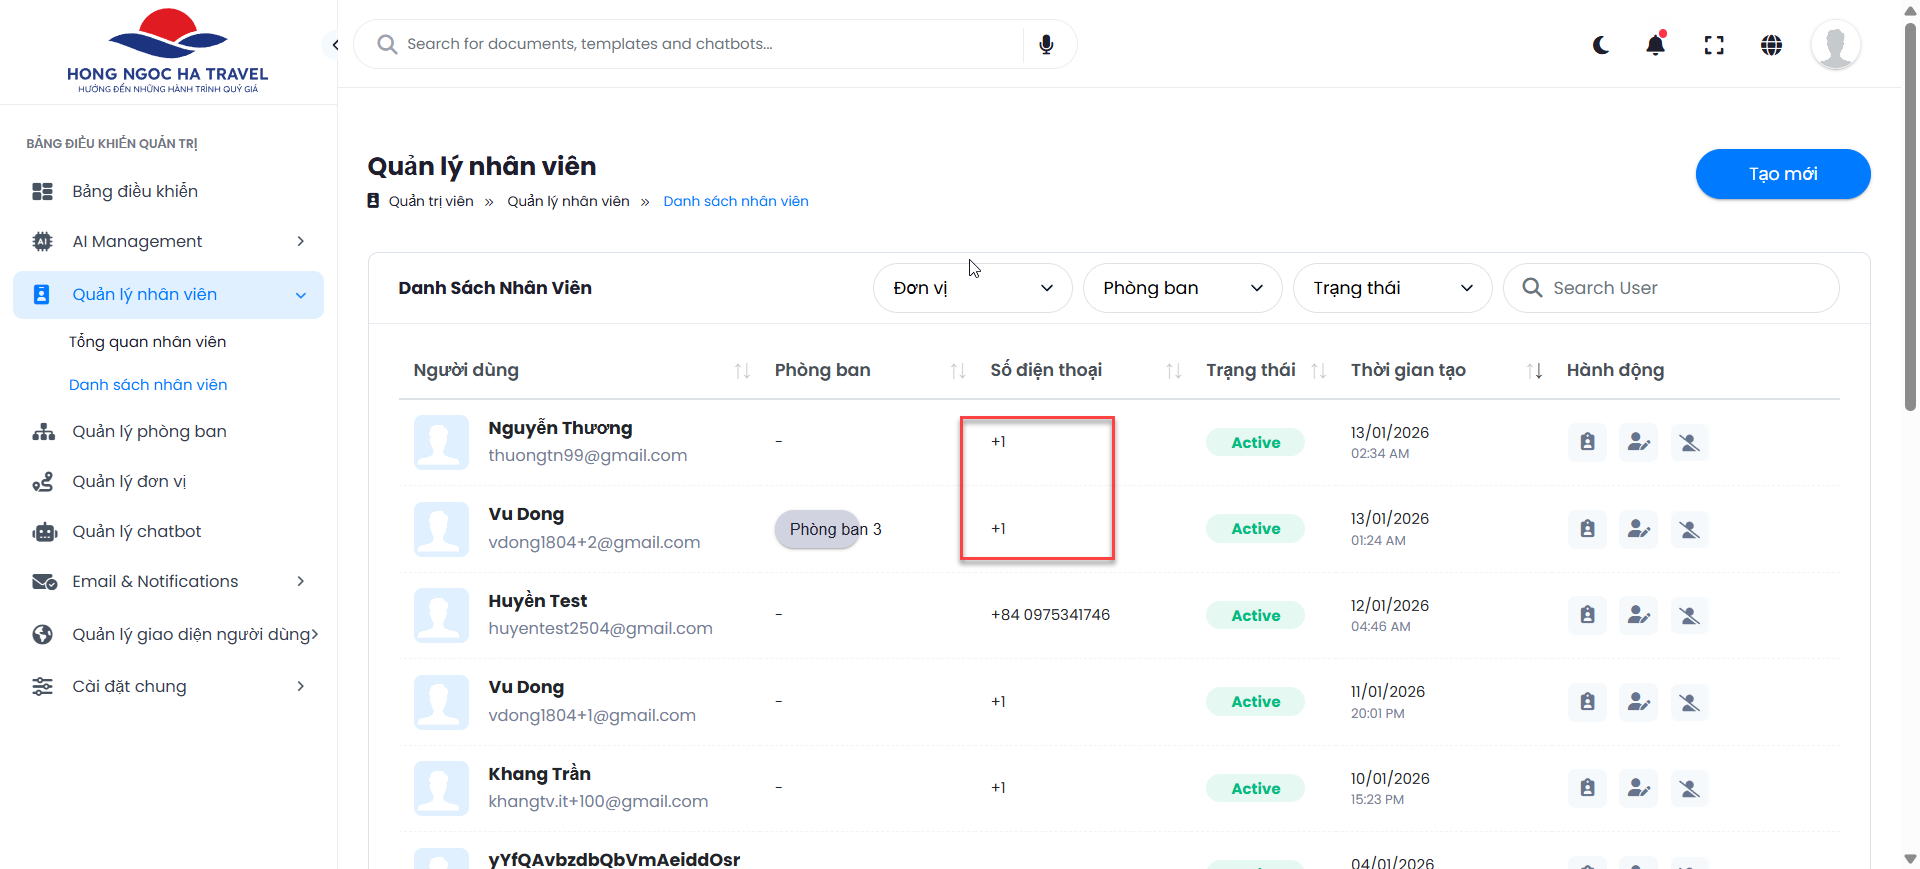Click Quản lý nhân viên breadcrumb link
Viewport: 1920px width, 869px height.
(x=568, y=201)
